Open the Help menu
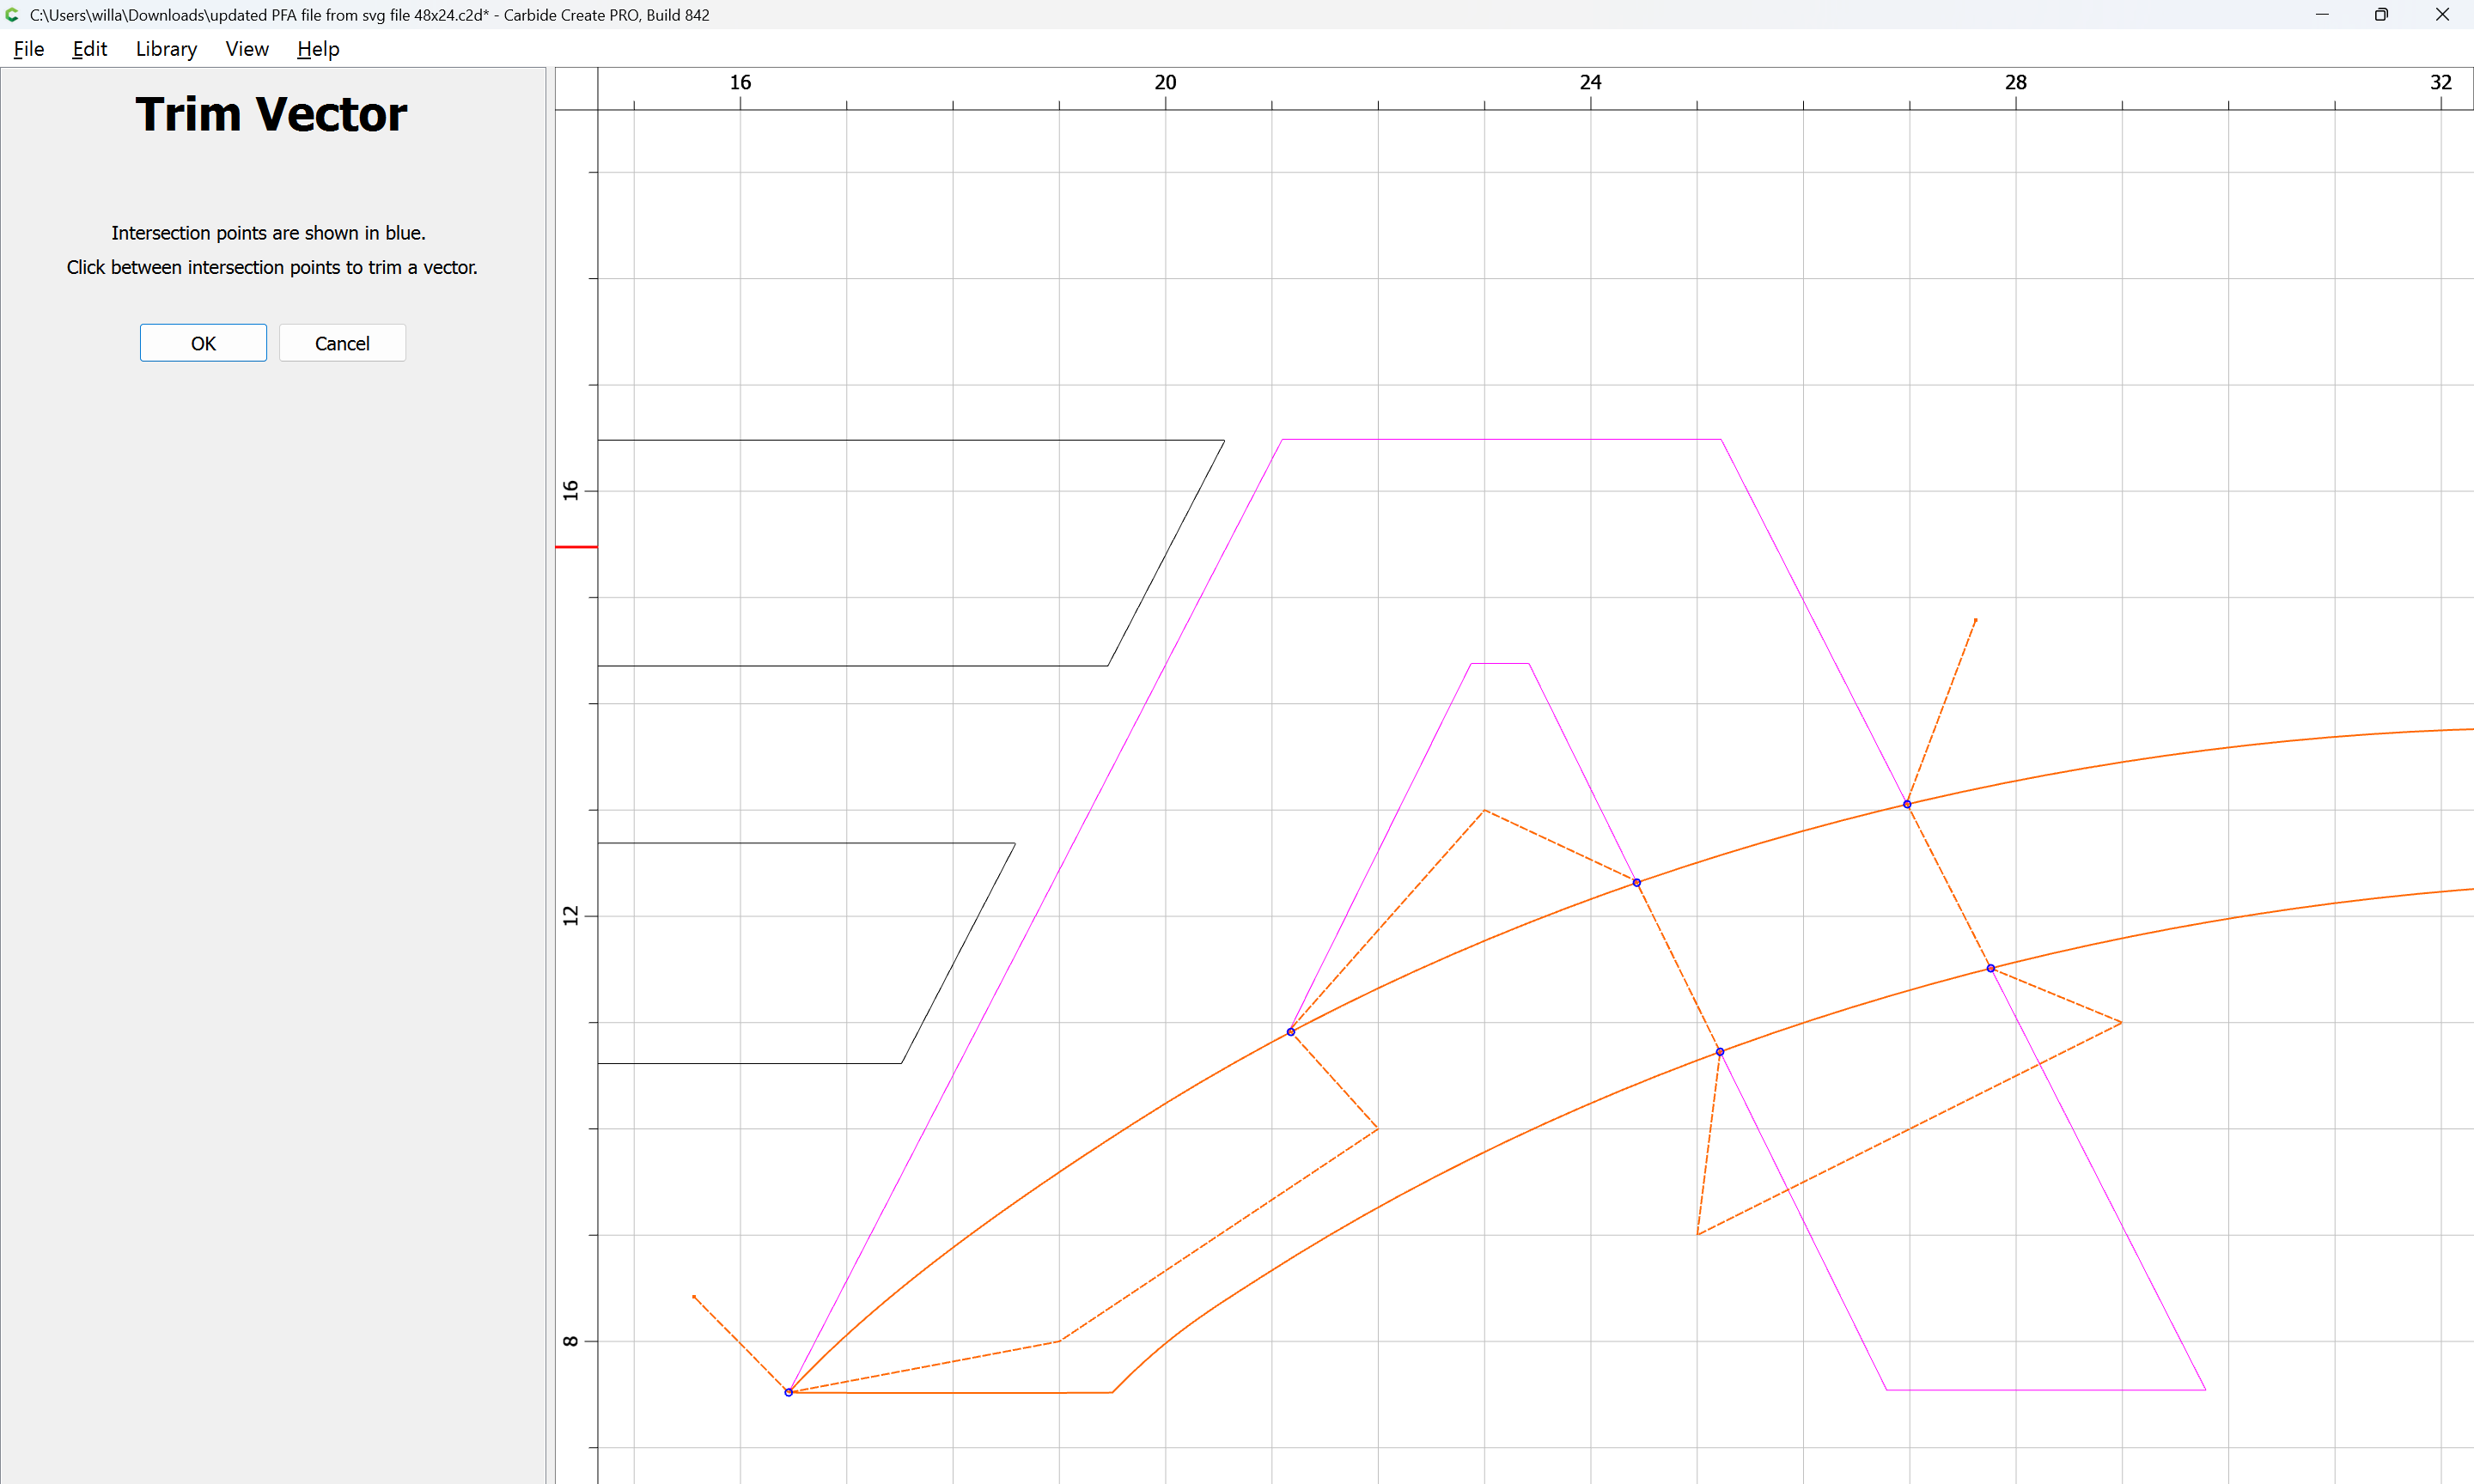Image resolution: width=2474 pixels, height=1484 pixels. (x=318, y=49)
